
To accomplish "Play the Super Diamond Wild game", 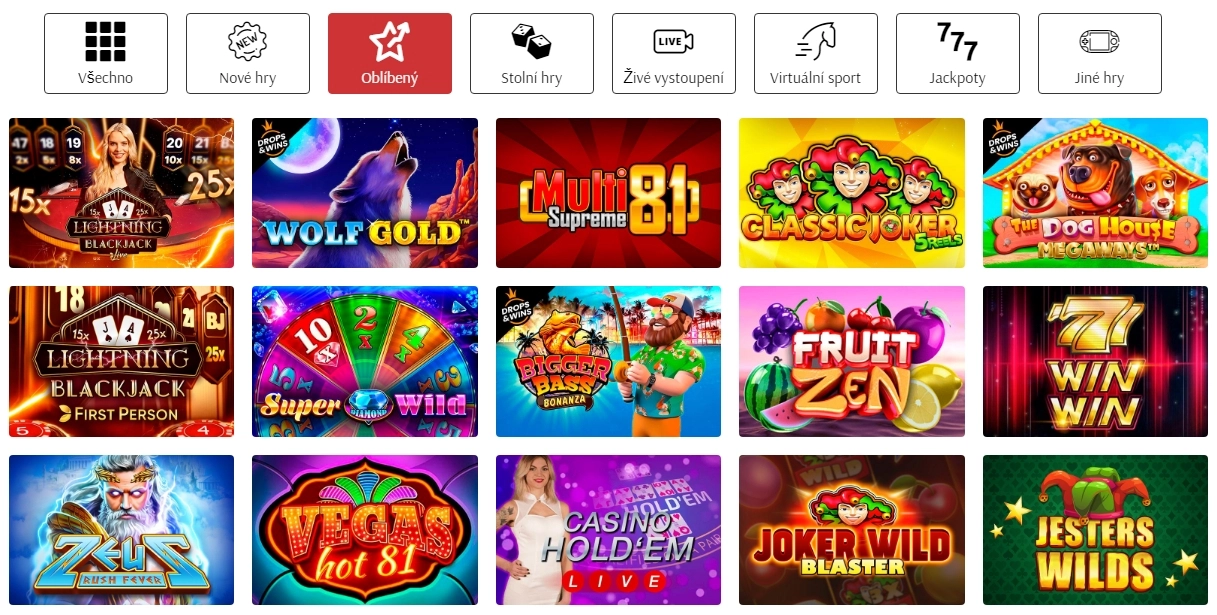I will [365, 361].
